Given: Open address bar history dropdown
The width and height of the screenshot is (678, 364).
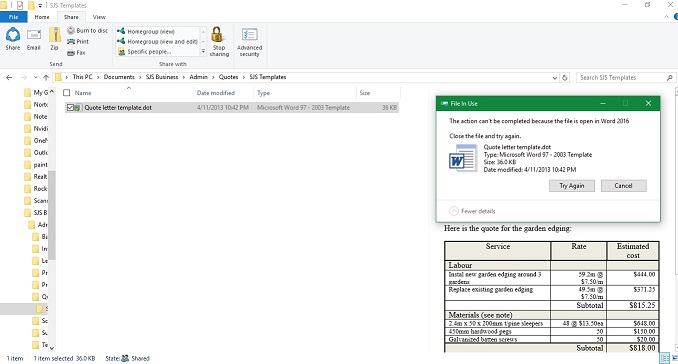Looking at the screenshot, I should (x=555, y=78).
